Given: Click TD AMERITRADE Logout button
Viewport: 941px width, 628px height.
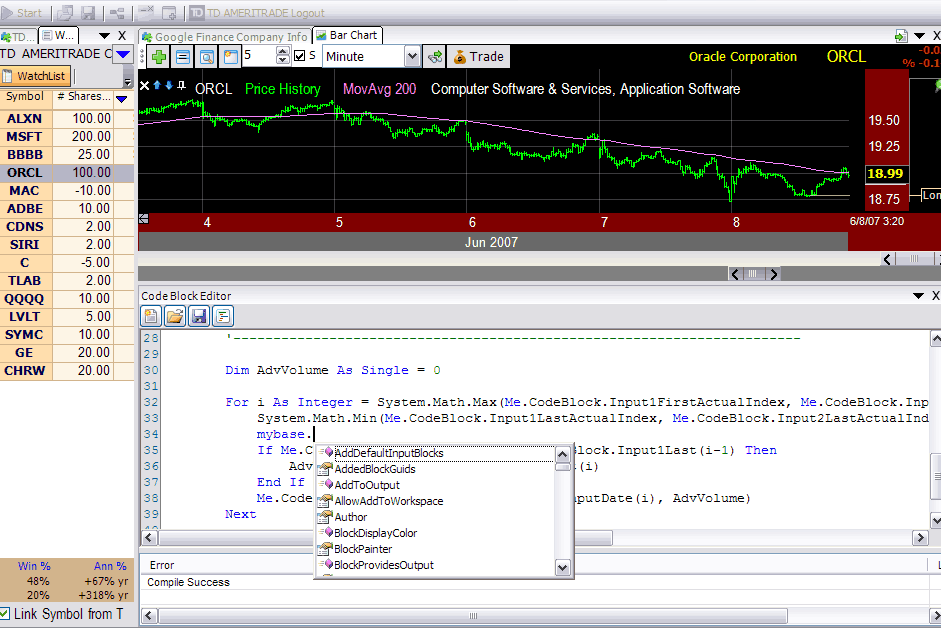Looking at the screenshot, I should [x=257, y=13].
